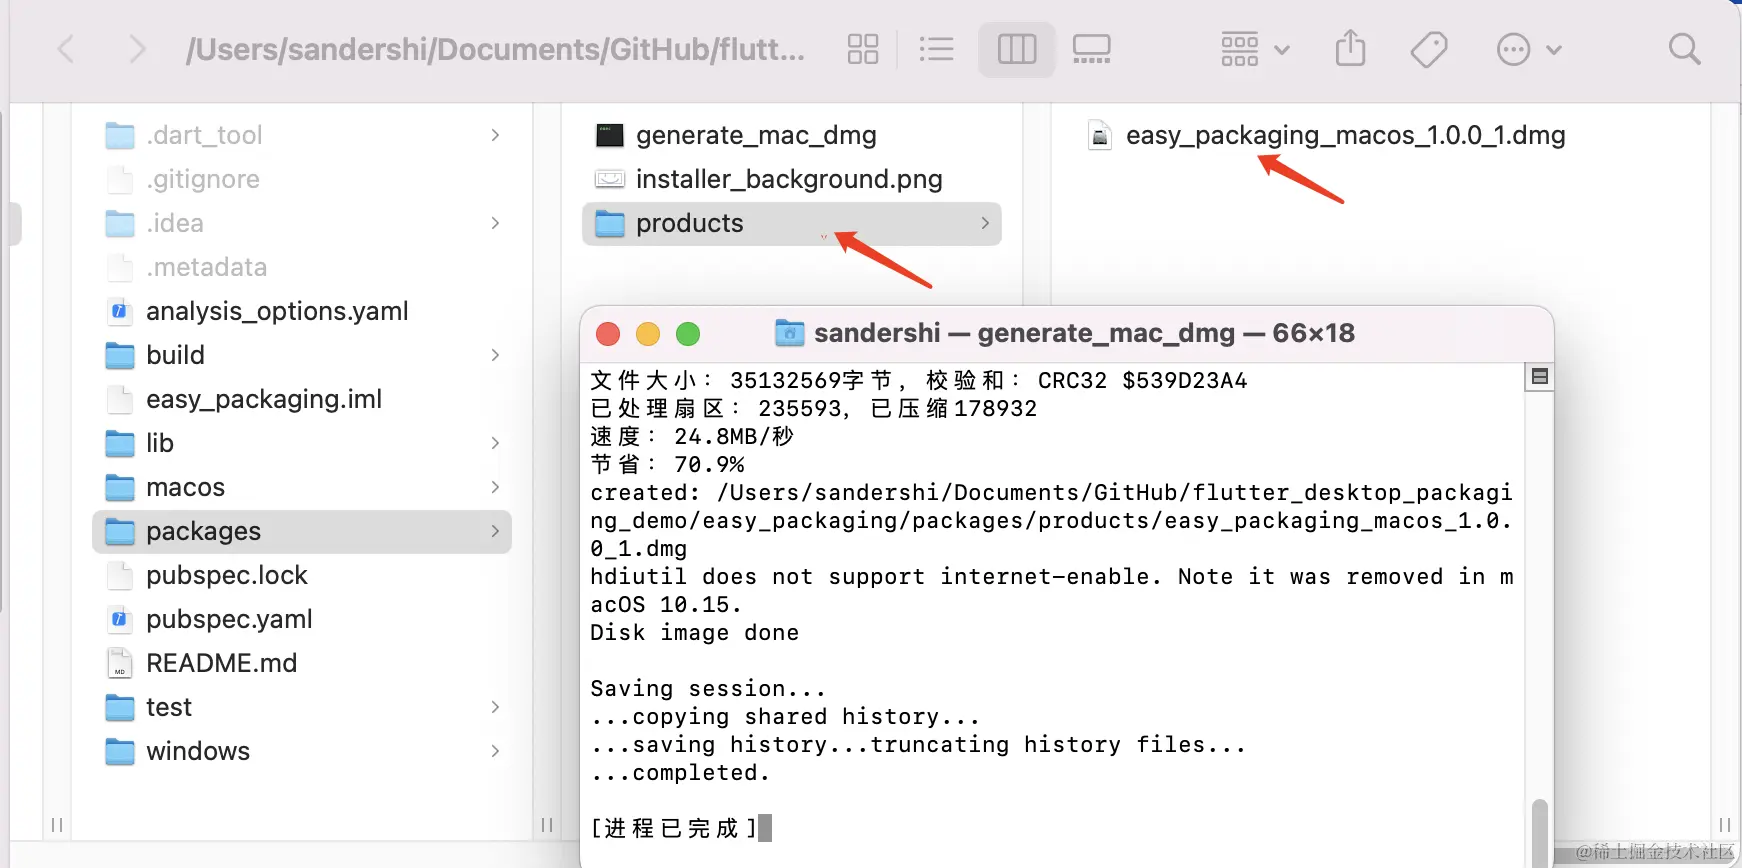The height and width of the screenshot is (868, 1742).
Task: Click the test folder icon
Action: click(120, 707)
